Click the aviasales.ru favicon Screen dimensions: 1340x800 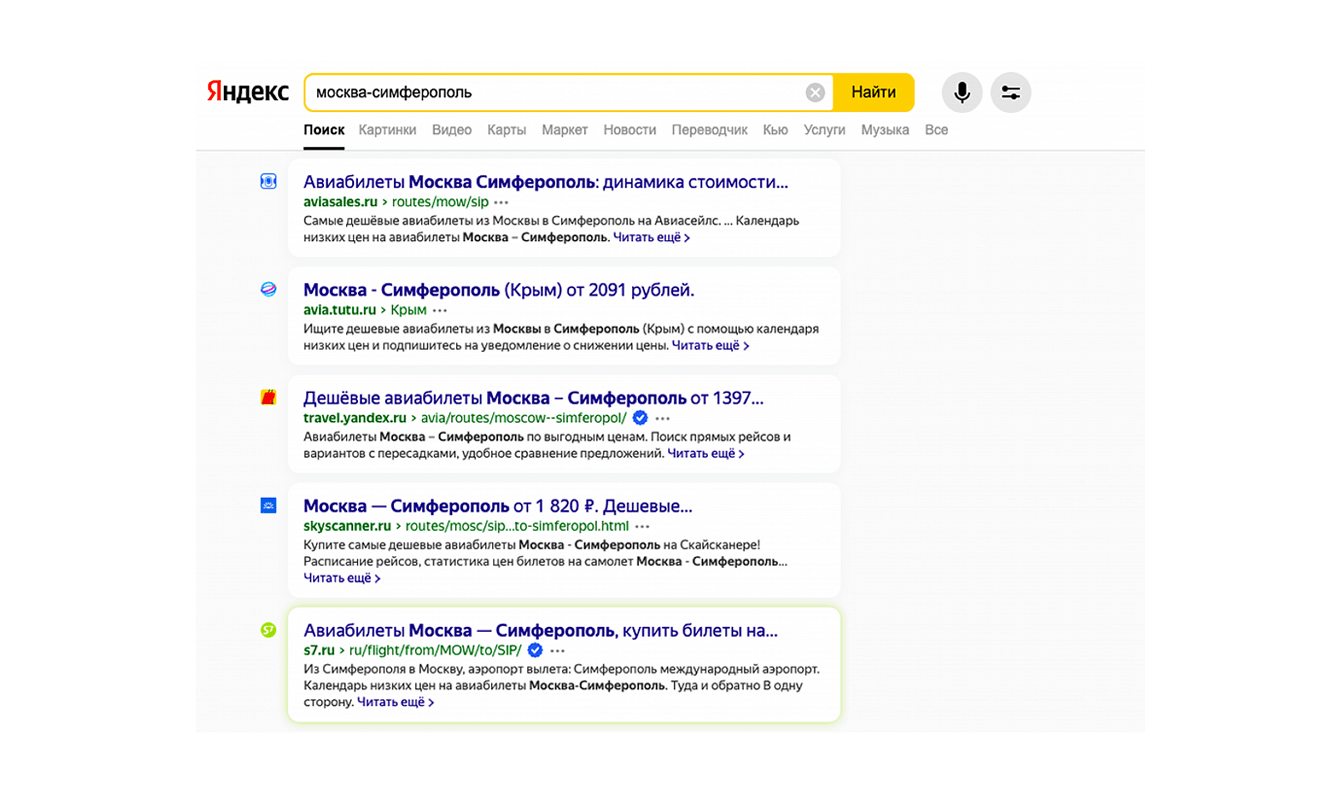[268, 181]
